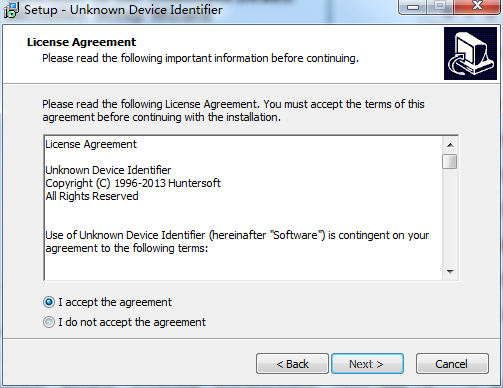
Task: Click the license scrollbar down arrow
Action: 450,272
